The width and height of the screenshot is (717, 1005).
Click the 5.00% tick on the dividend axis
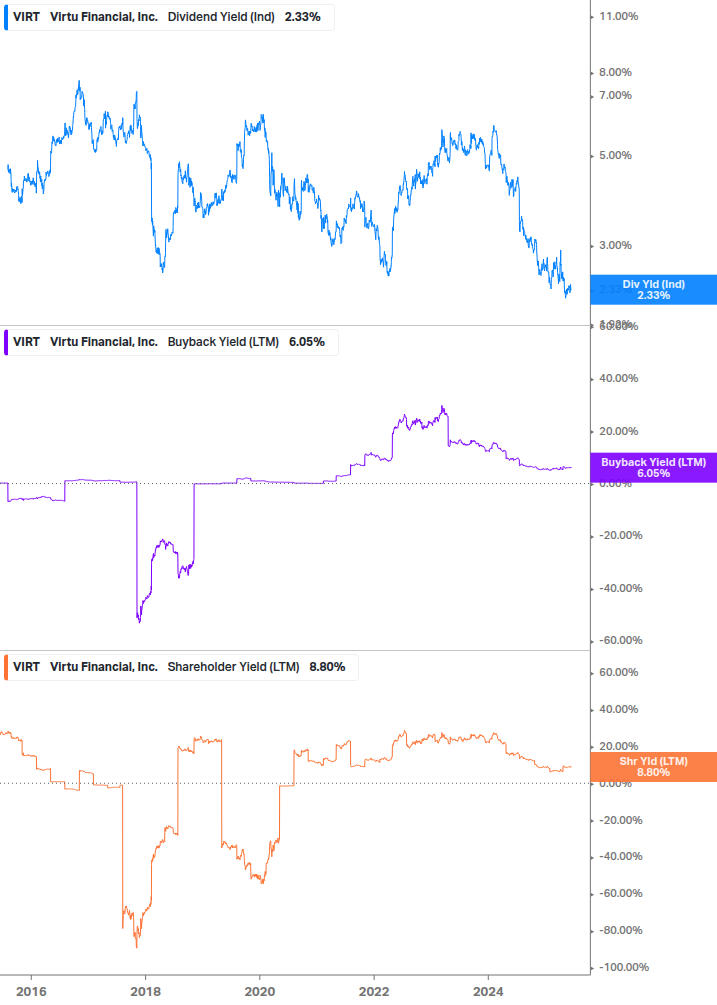615,155
